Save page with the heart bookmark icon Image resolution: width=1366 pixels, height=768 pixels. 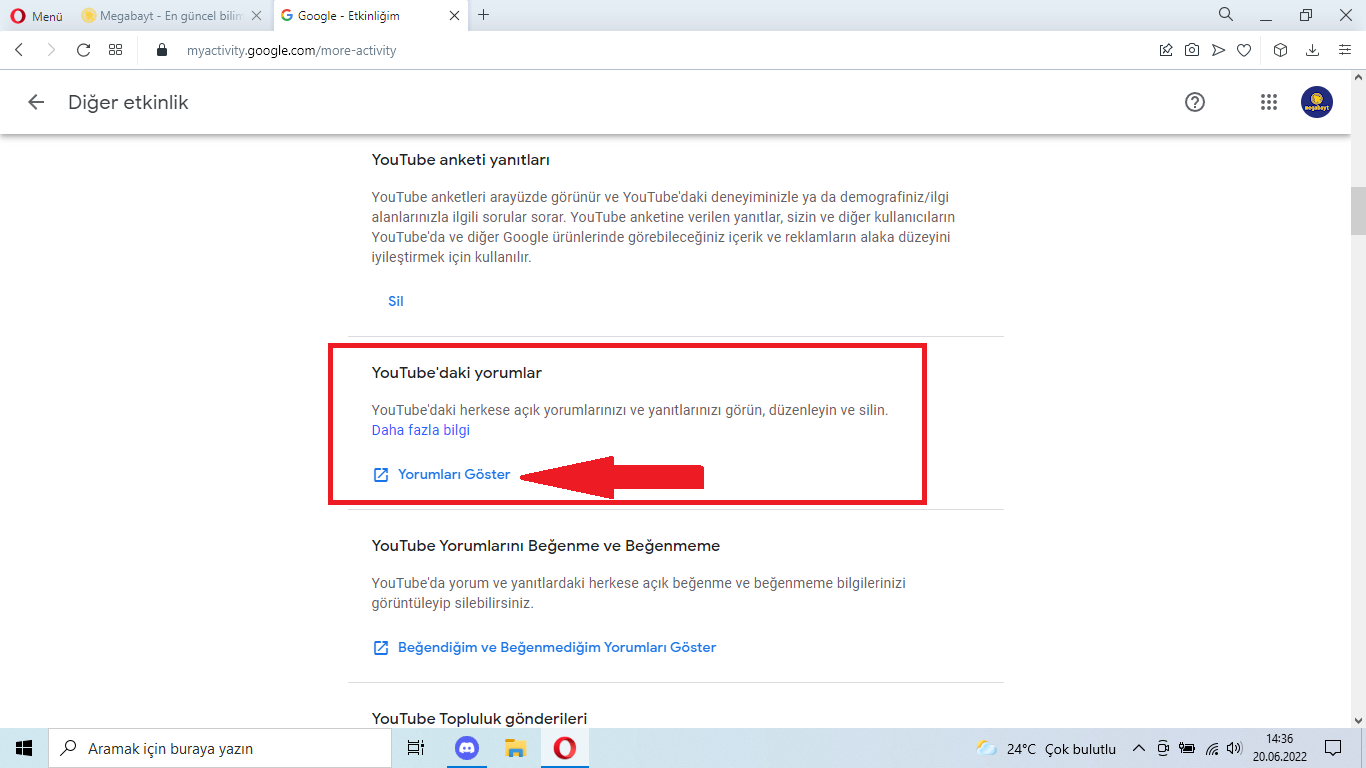pos(1244,48)
